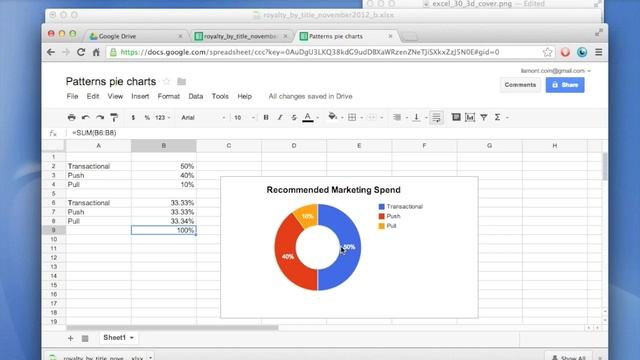The image size is (640, 360).
Task: Click cell B2 showing 50%
Action: click(x=164, y=166)
